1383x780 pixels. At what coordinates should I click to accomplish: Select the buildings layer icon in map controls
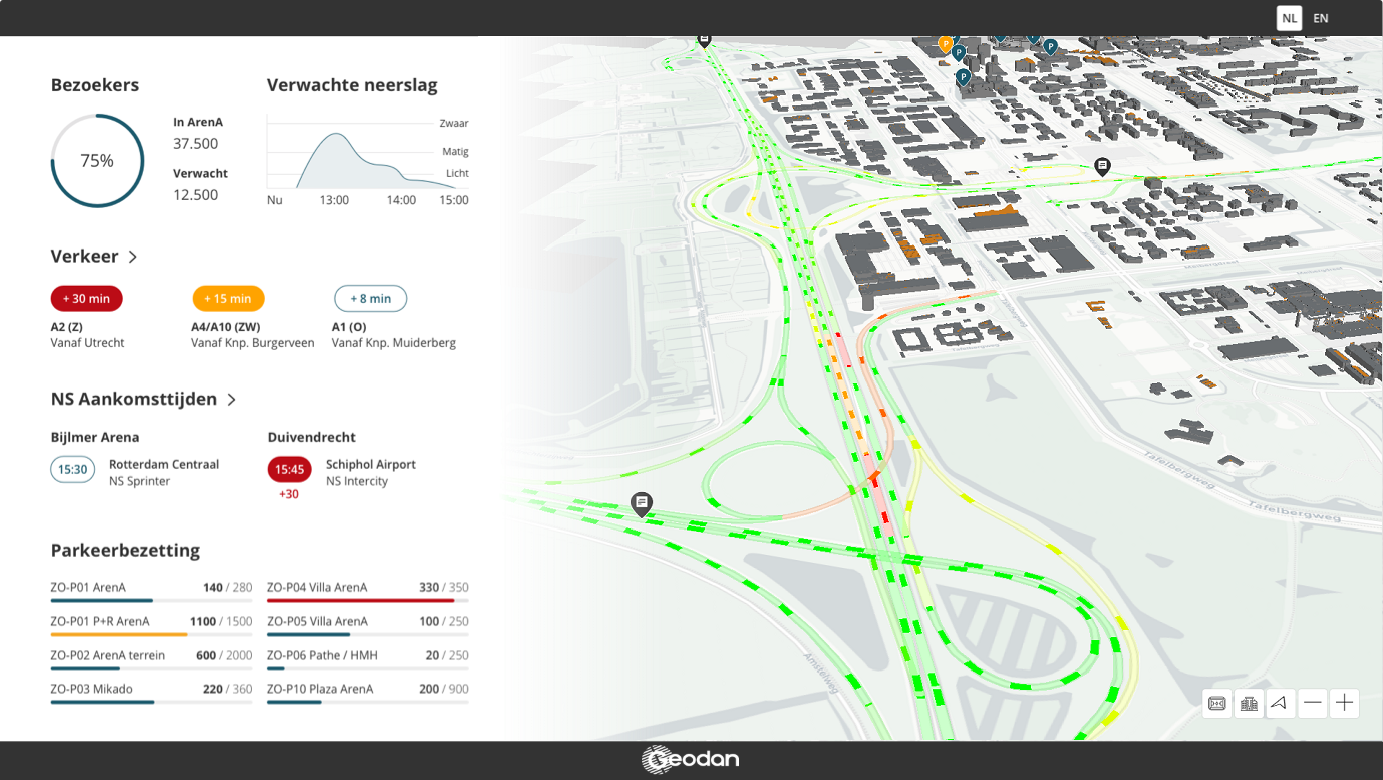[1248, 703]
